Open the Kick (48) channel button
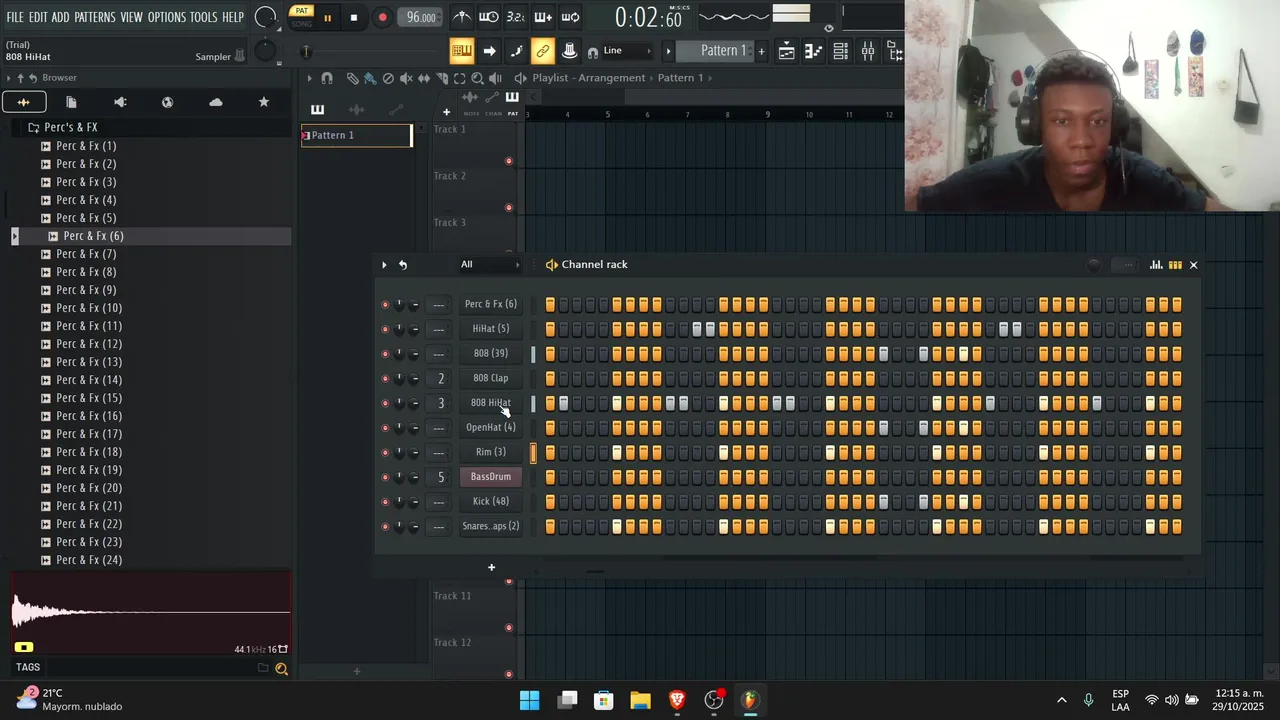The width and height of the screenshot is (1280, 720). coord(491,502)
